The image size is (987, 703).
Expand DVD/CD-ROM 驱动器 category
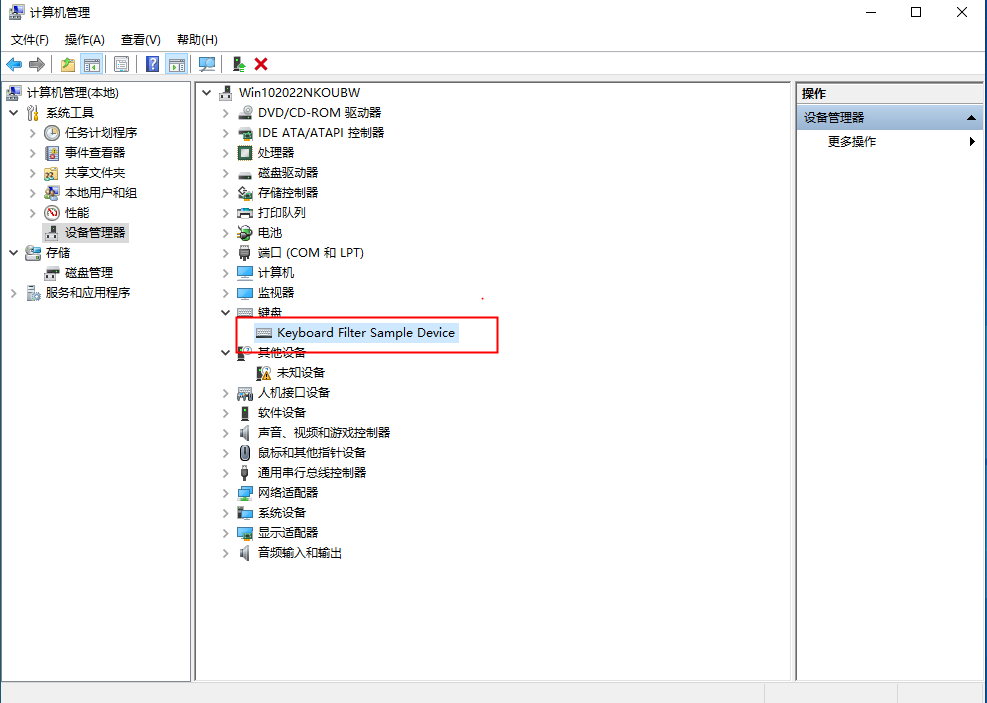[225, 113]
